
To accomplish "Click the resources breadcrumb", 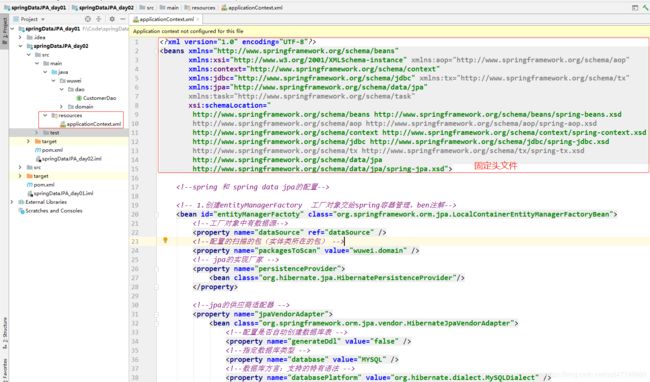I will 200,7.
